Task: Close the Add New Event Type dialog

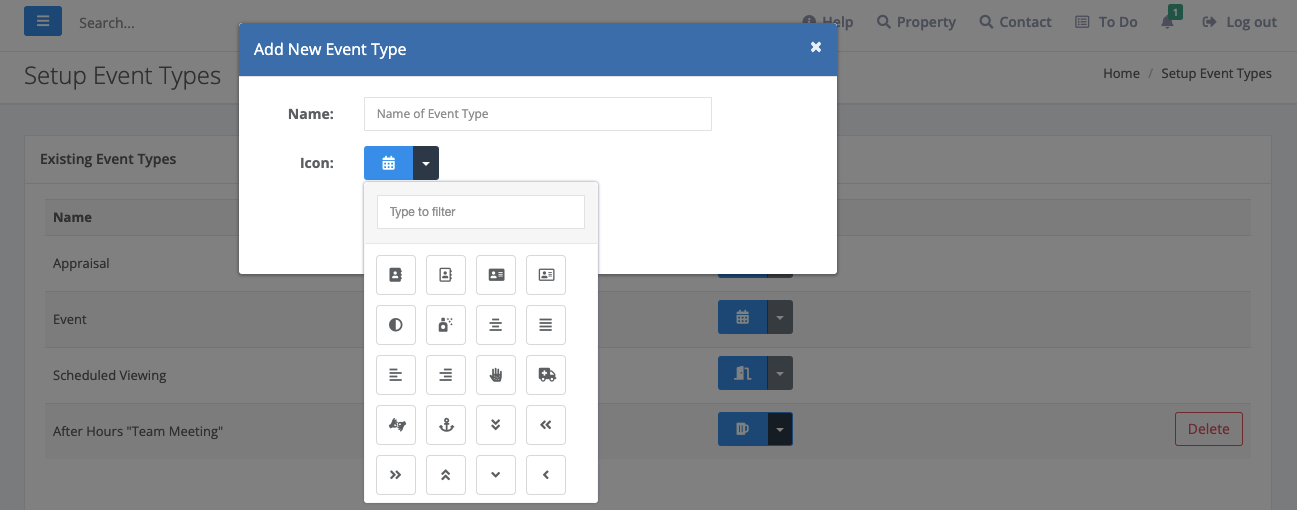Action: coord(816,47)
